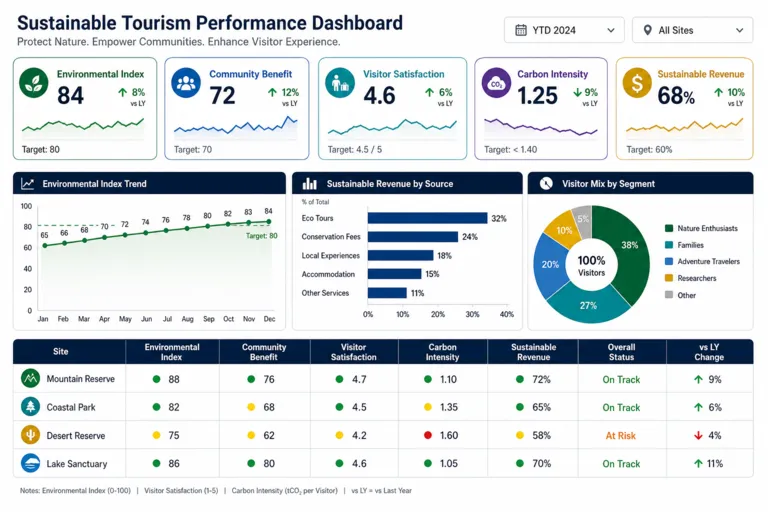
Task: Sort by Community Benefit column header
Action: tap(264, 352)
